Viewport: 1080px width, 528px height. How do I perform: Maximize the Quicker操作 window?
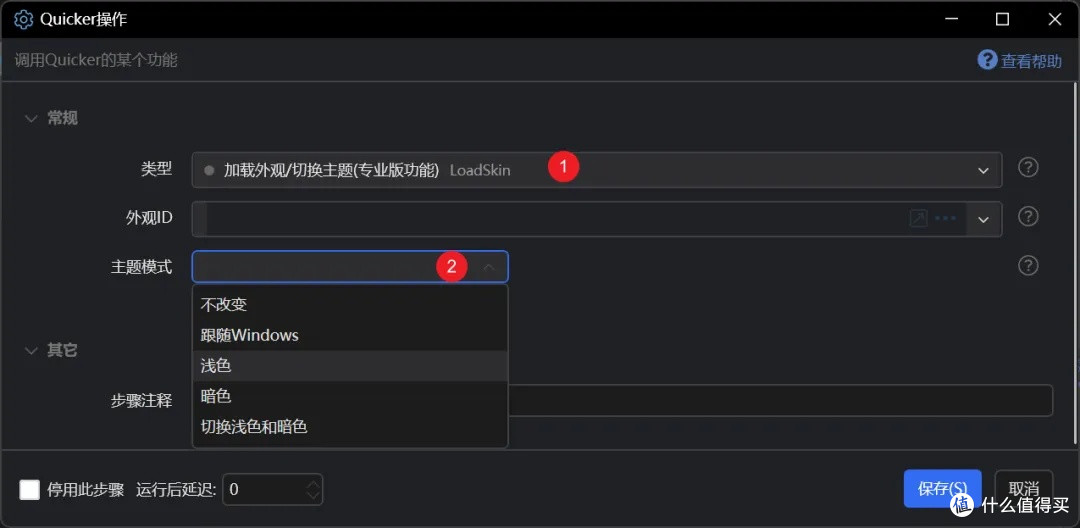pyautogui.click(x=1002, y=19)
